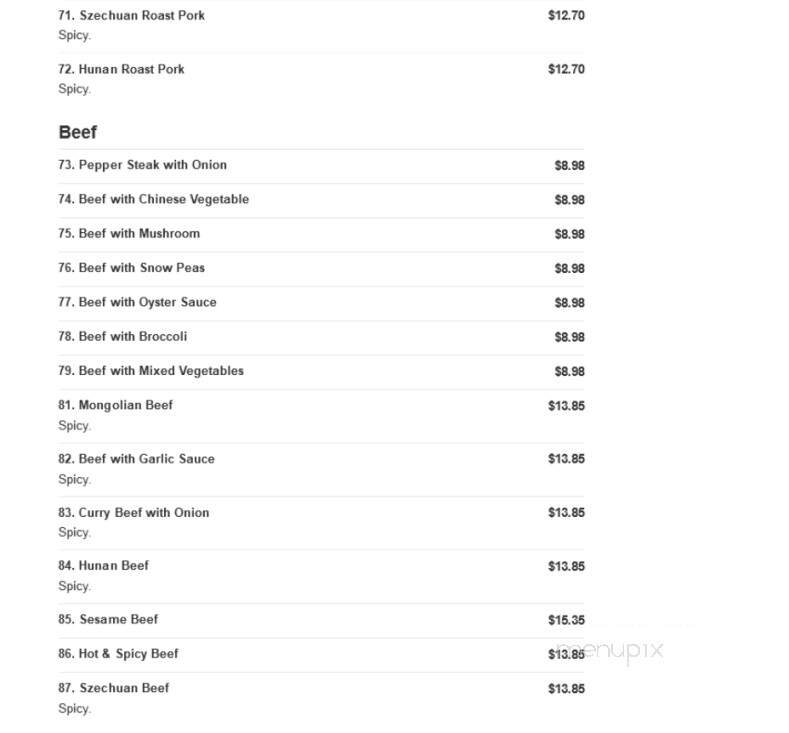This screenshot has height=733, width=789.
Task: Open 87. Szechuan Beef item
Action: [x=321, y=698]
